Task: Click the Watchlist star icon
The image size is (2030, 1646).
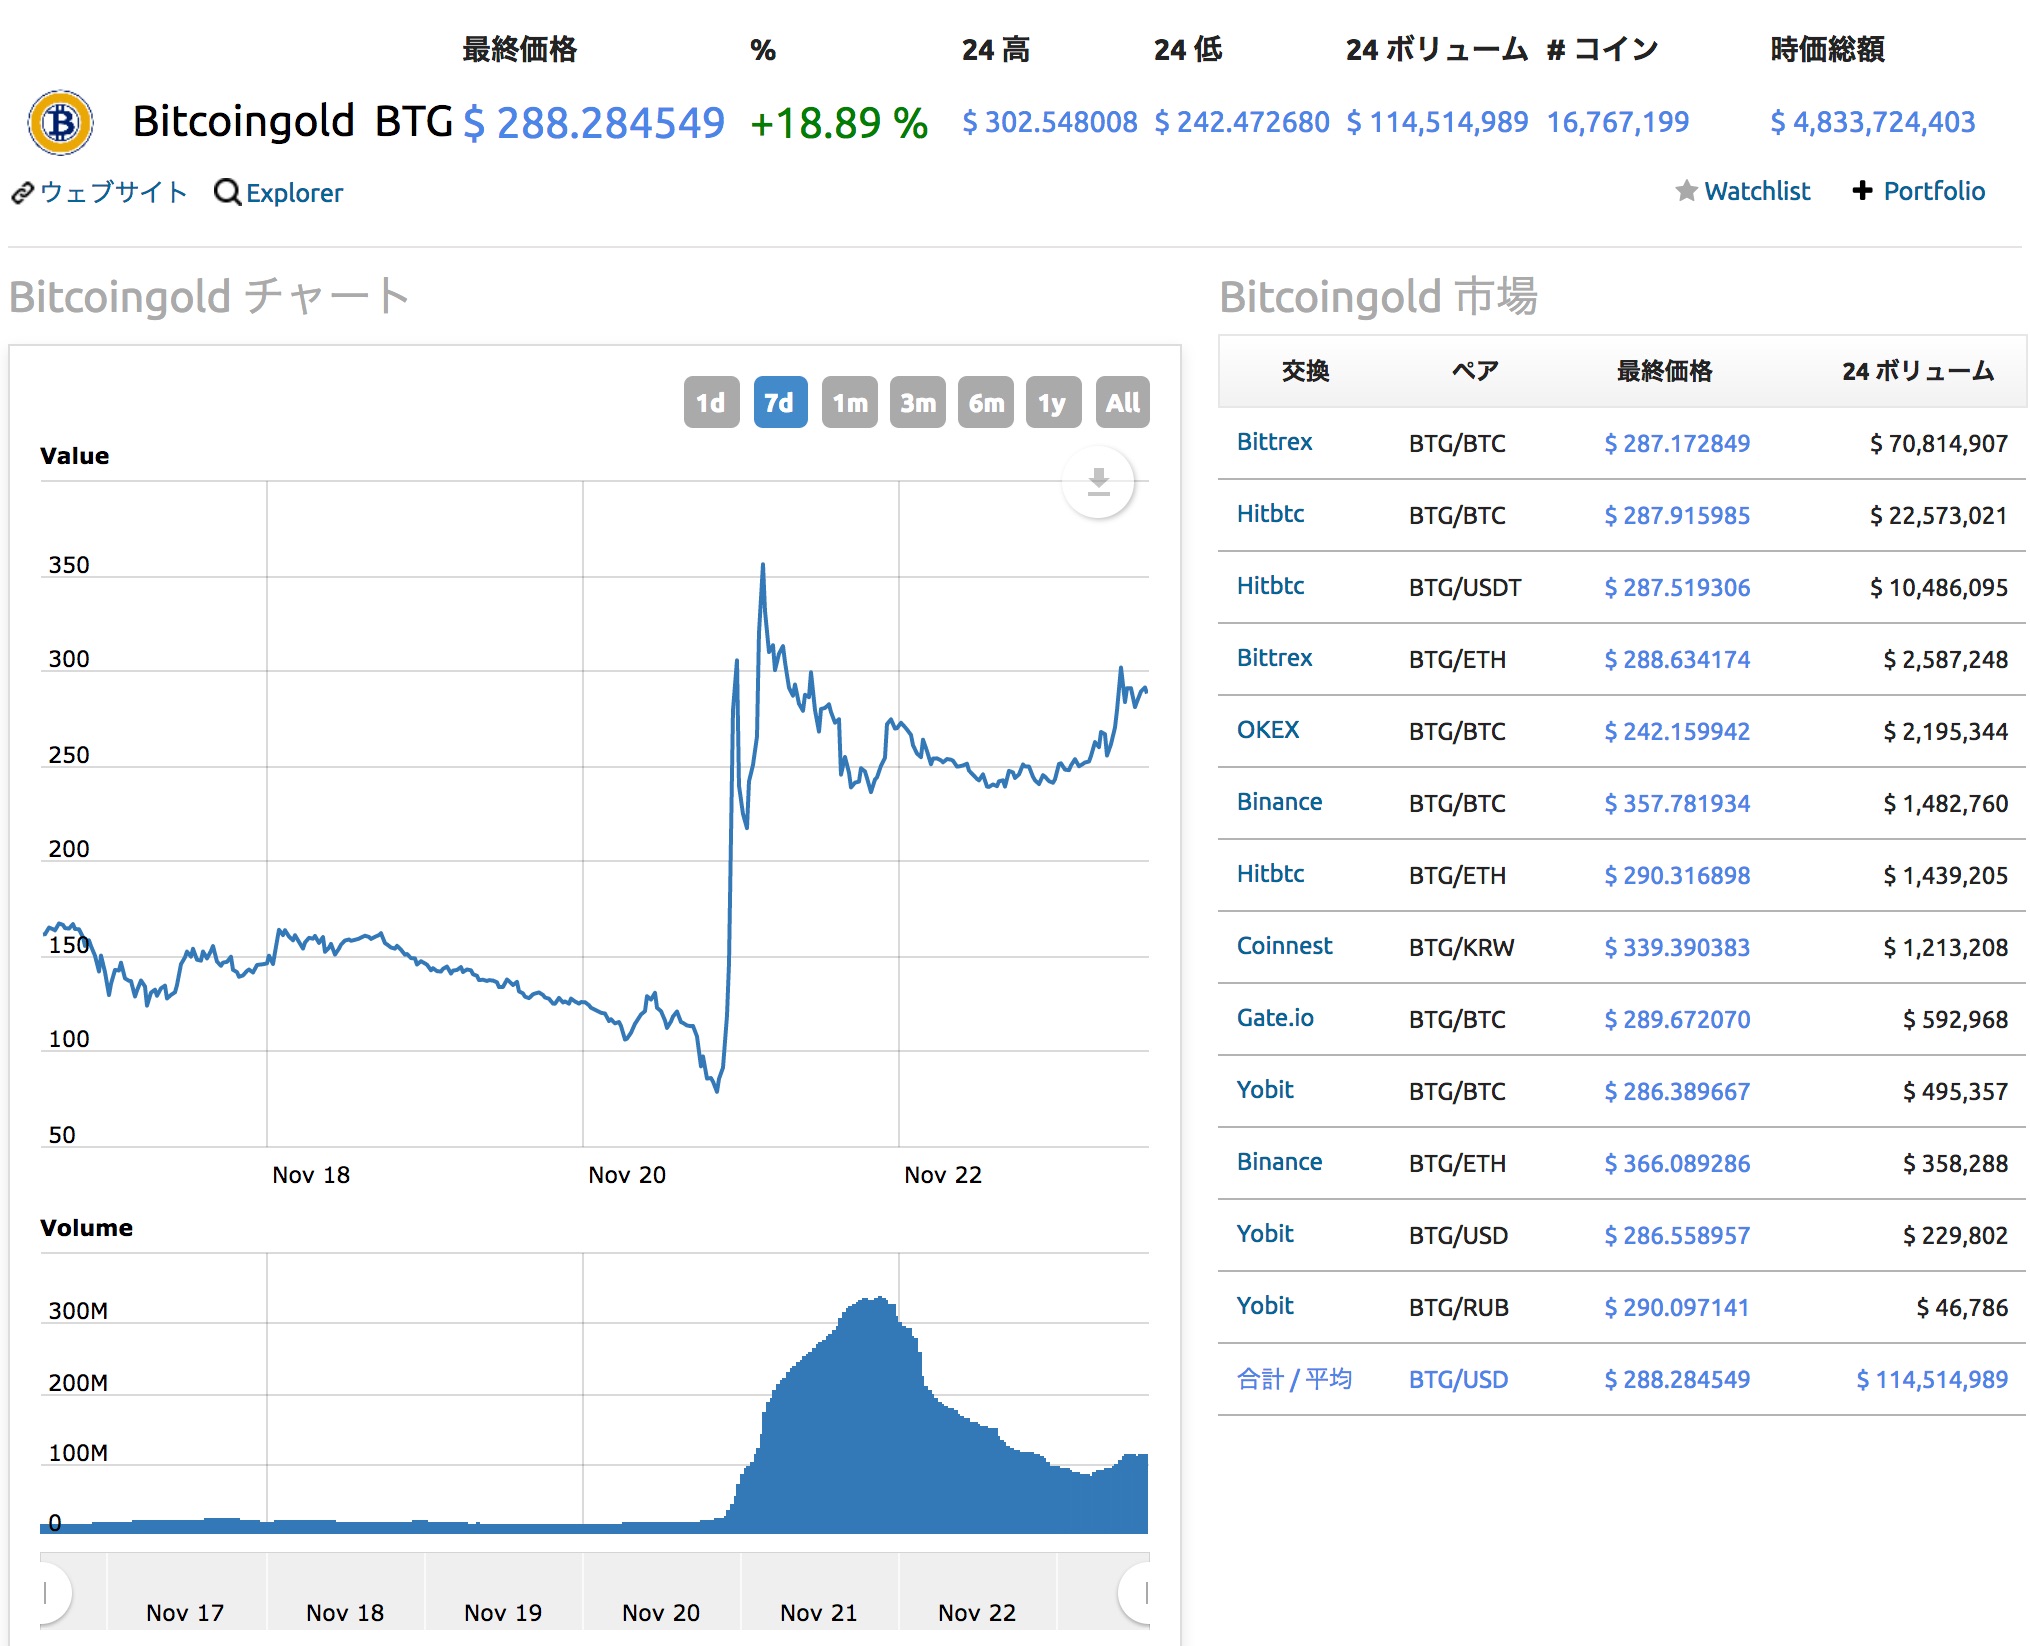Action: click(x=1686, y=191)
